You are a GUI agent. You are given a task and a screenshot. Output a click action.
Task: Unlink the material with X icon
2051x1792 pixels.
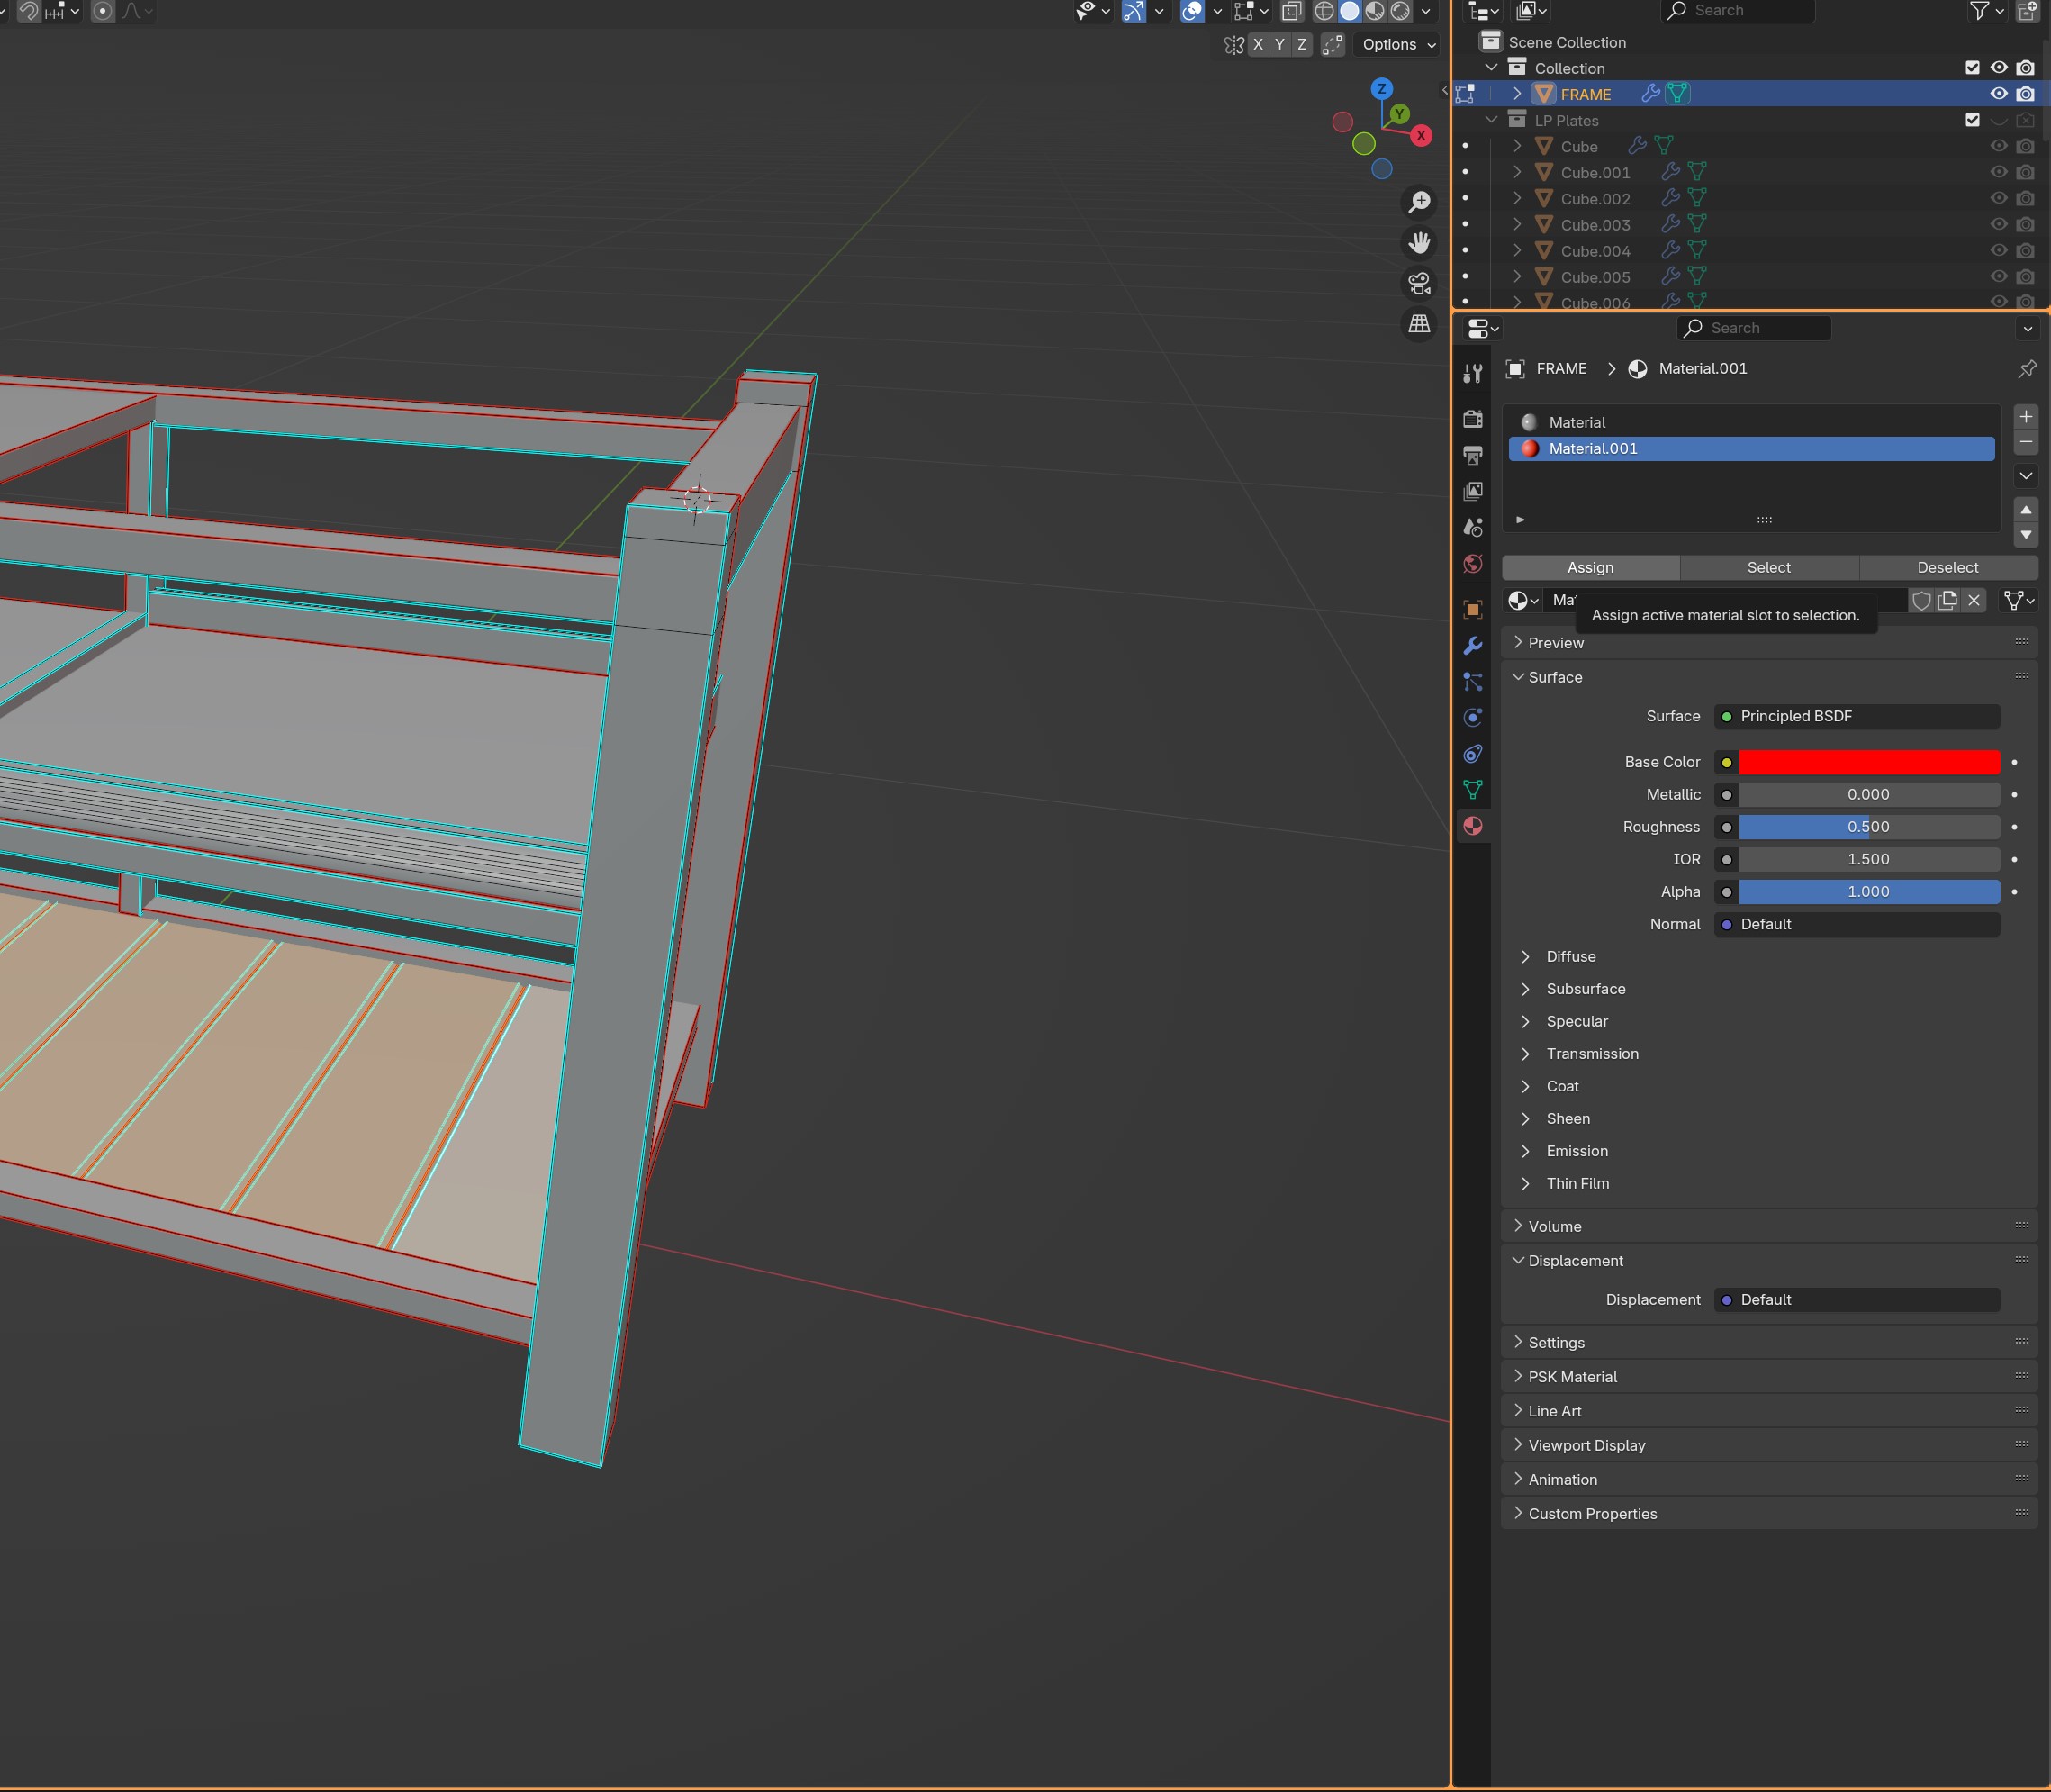1974,600
